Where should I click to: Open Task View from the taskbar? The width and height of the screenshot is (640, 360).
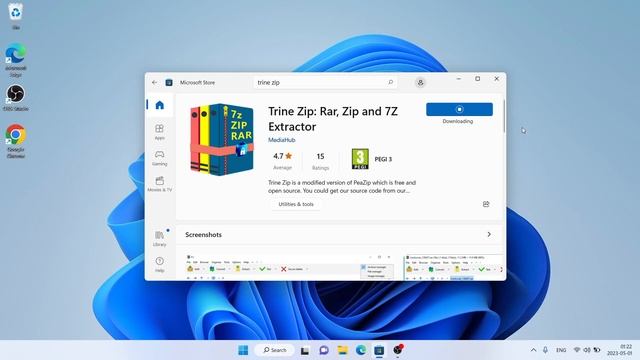(x=305, y=350)
